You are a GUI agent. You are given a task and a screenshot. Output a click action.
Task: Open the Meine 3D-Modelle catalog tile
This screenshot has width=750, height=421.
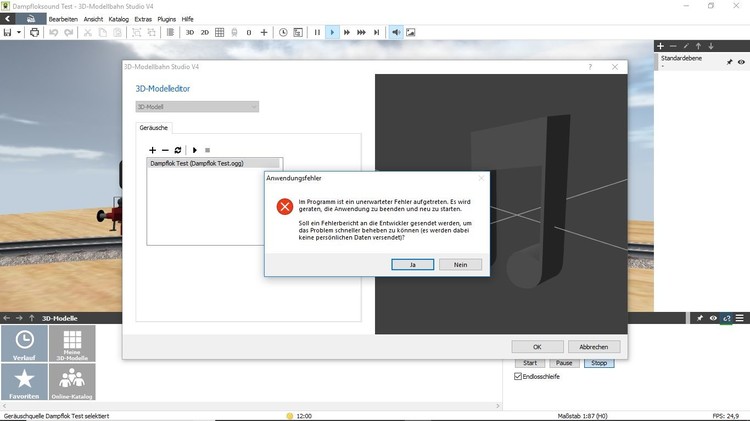72,343
